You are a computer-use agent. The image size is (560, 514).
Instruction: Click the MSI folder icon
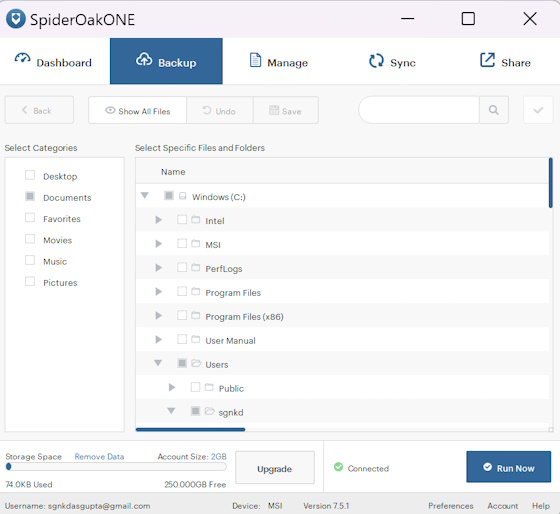(195, 244)
